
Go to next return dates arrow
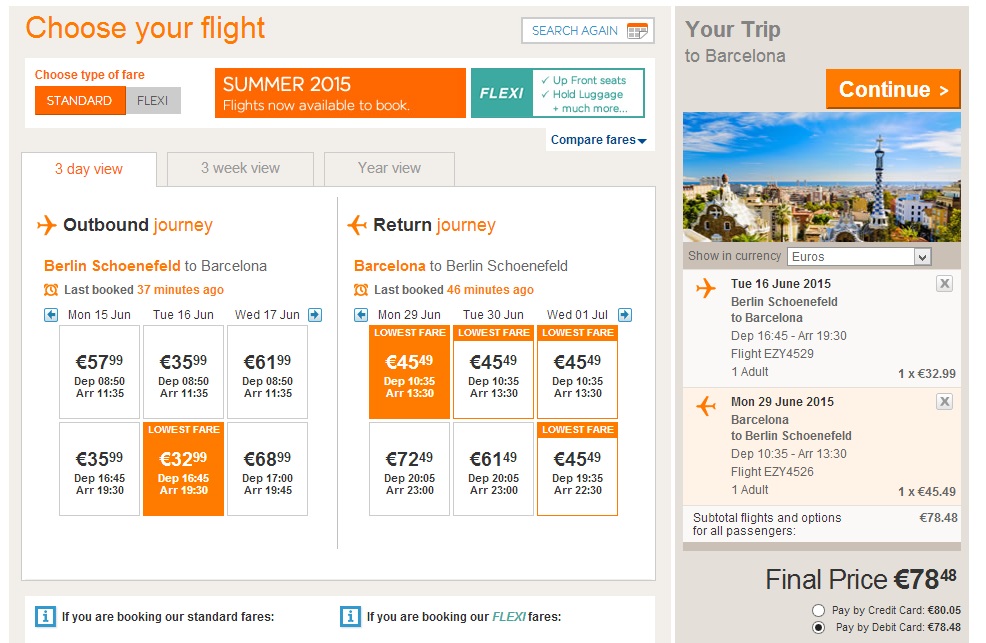pyautogui.click(x=625, y=315)
